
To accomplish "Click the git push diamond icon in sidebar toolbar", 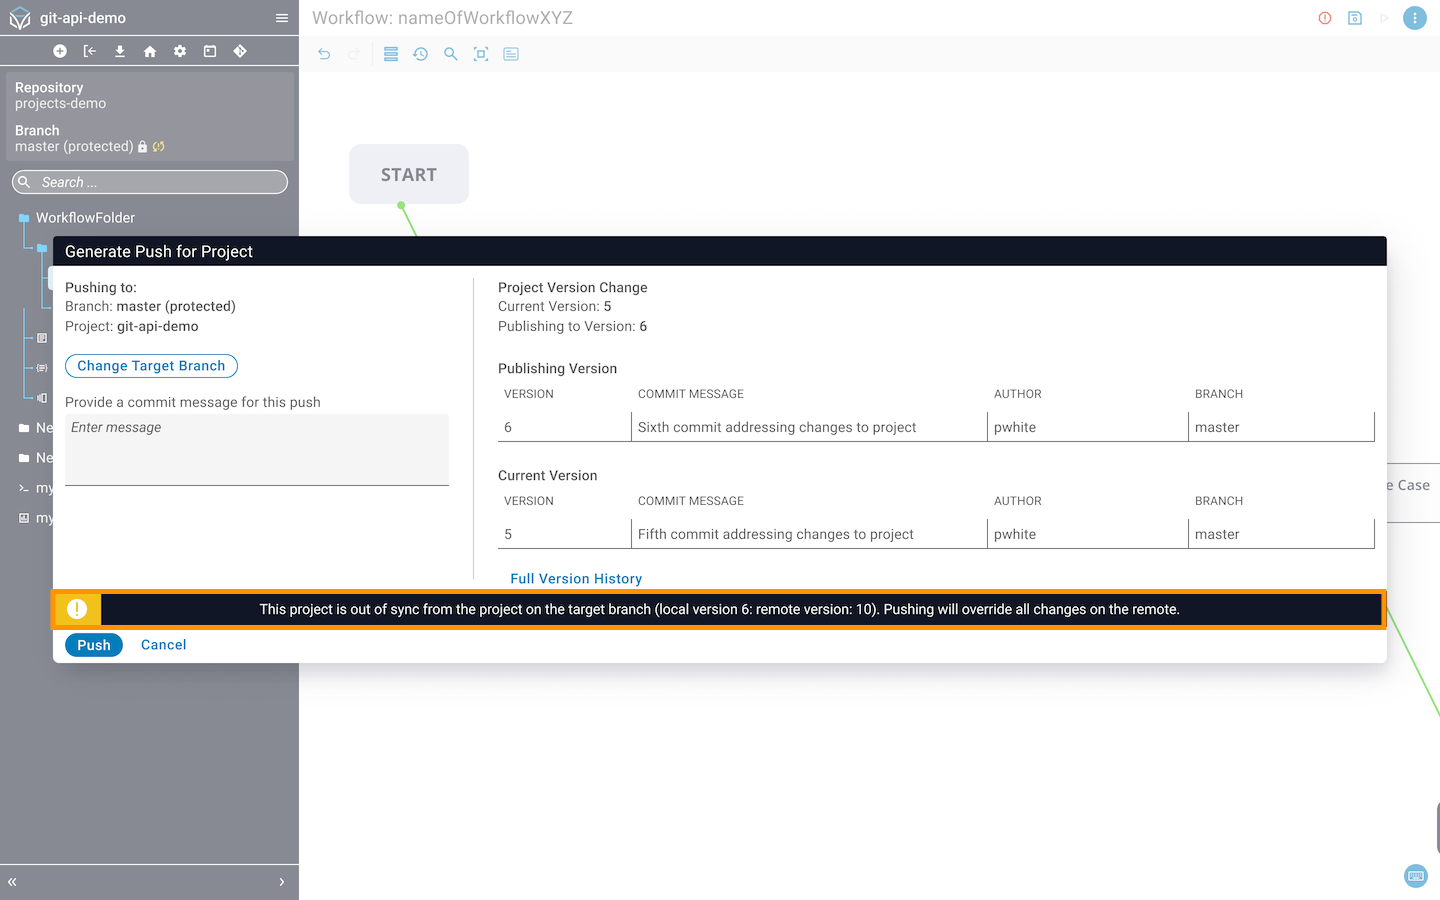I will point(240,51).
